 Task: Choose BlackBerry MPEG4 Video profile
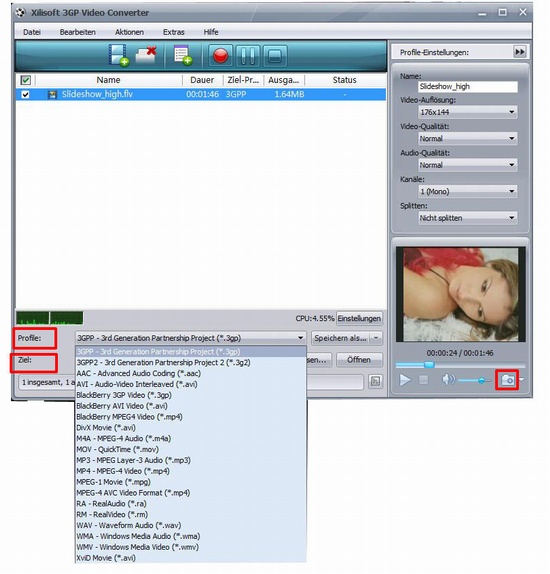coord(190,417)
